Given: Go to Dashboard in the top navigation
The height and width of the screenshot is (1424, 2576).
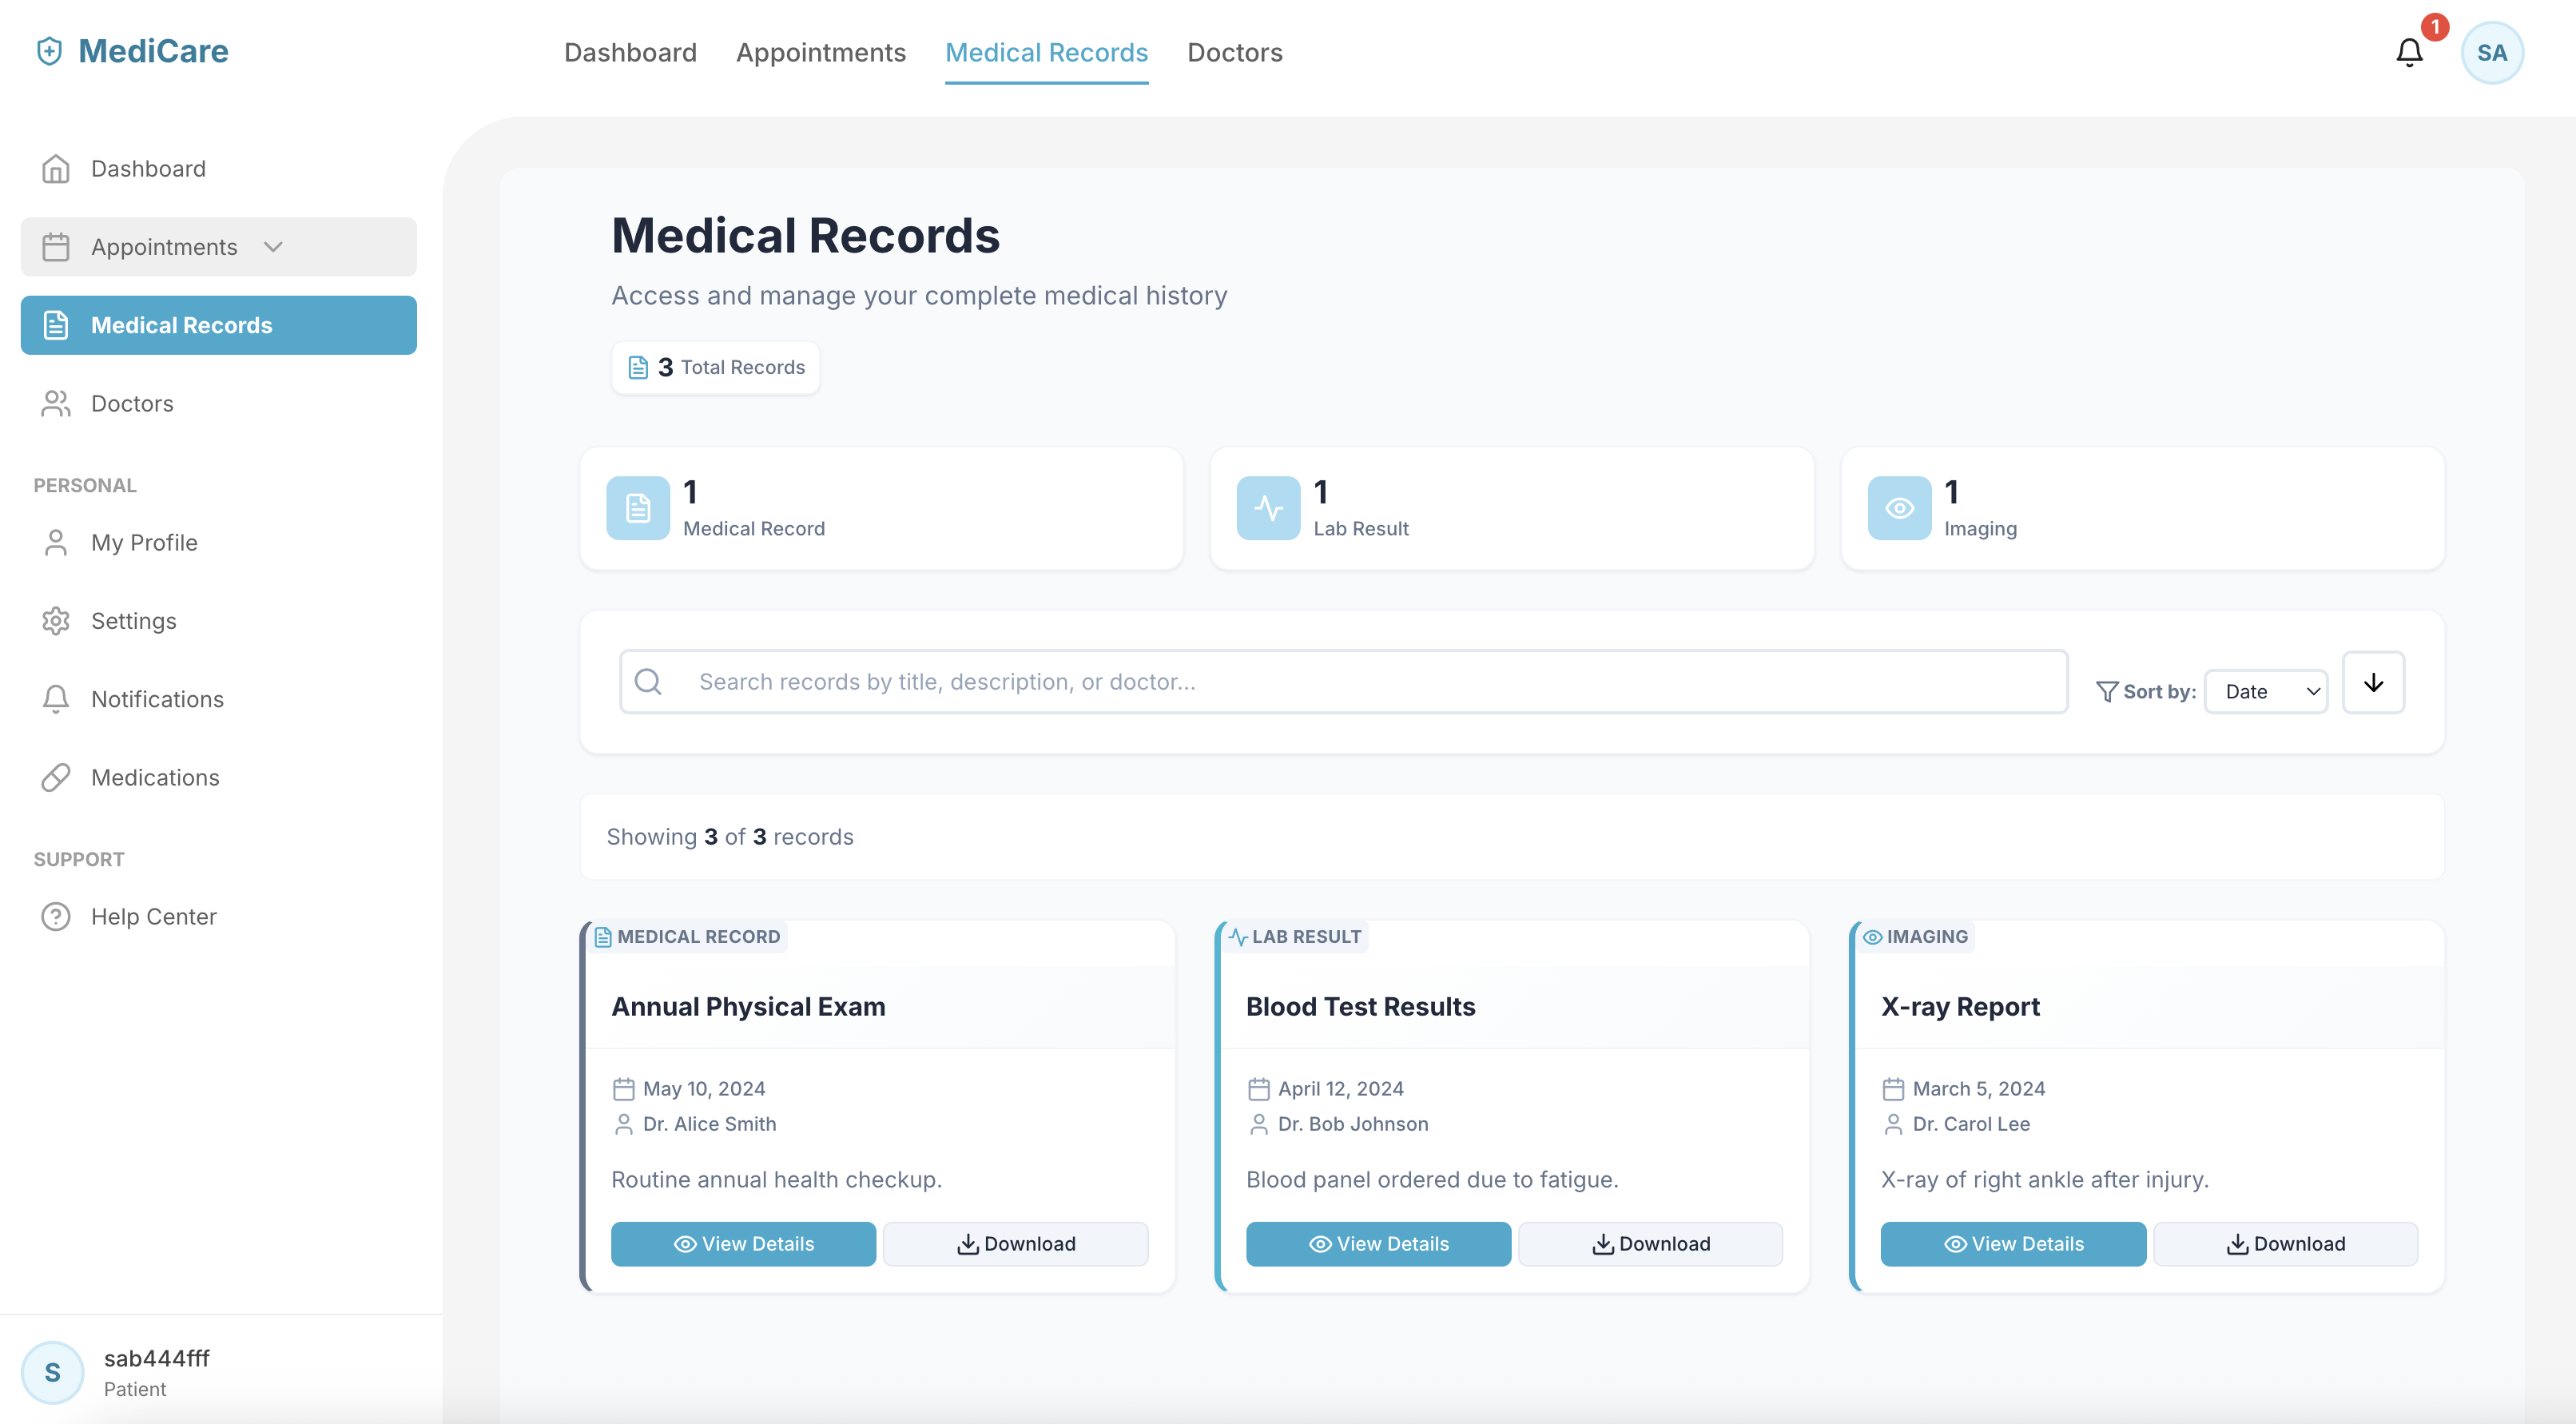Looking at the screenshot, I should [x=630, y=53].
